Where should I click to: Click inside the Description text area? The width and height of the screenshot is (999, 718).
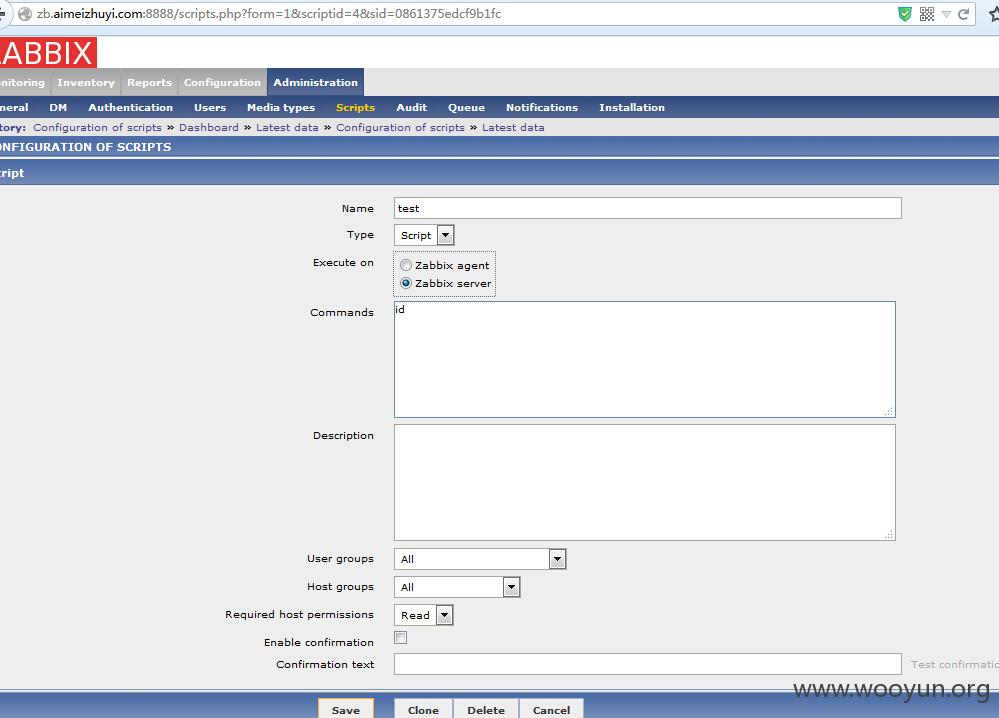click(645, 482)
